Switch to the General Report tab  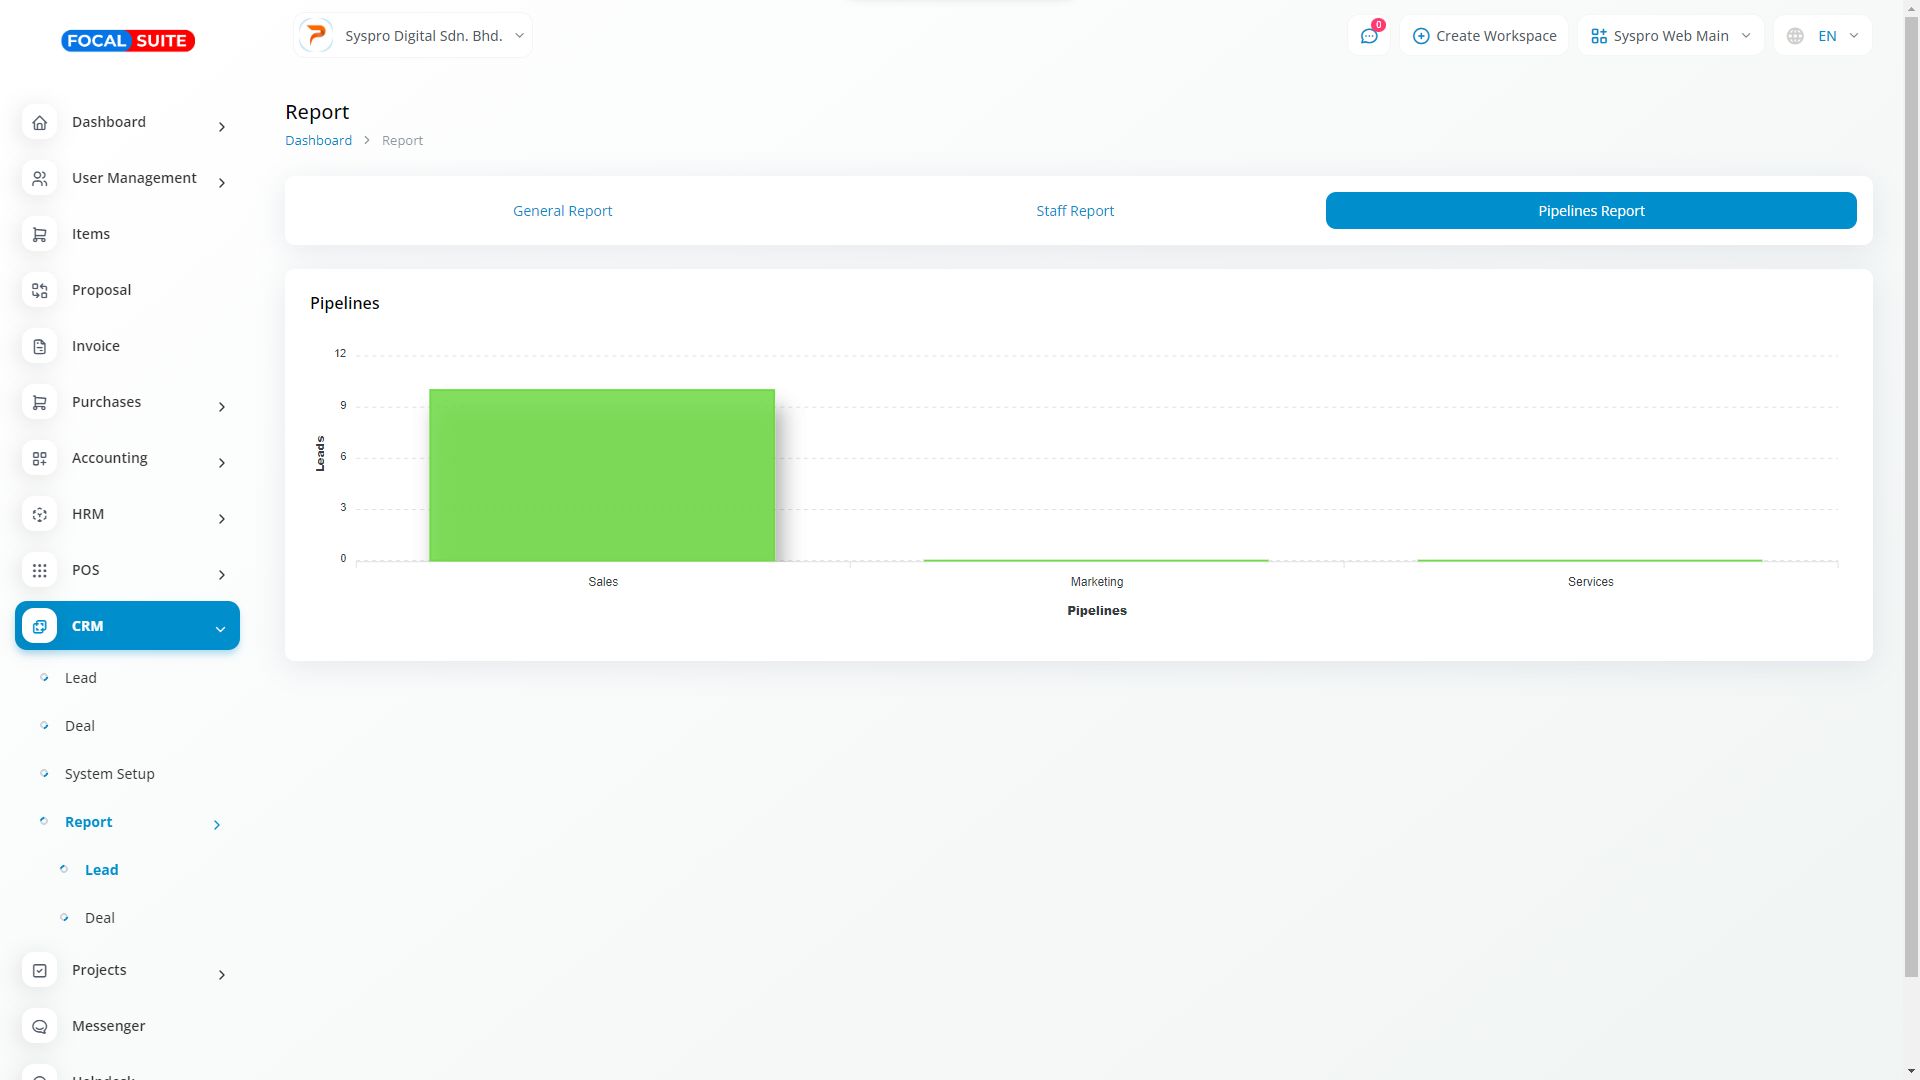tap(562, 211)
